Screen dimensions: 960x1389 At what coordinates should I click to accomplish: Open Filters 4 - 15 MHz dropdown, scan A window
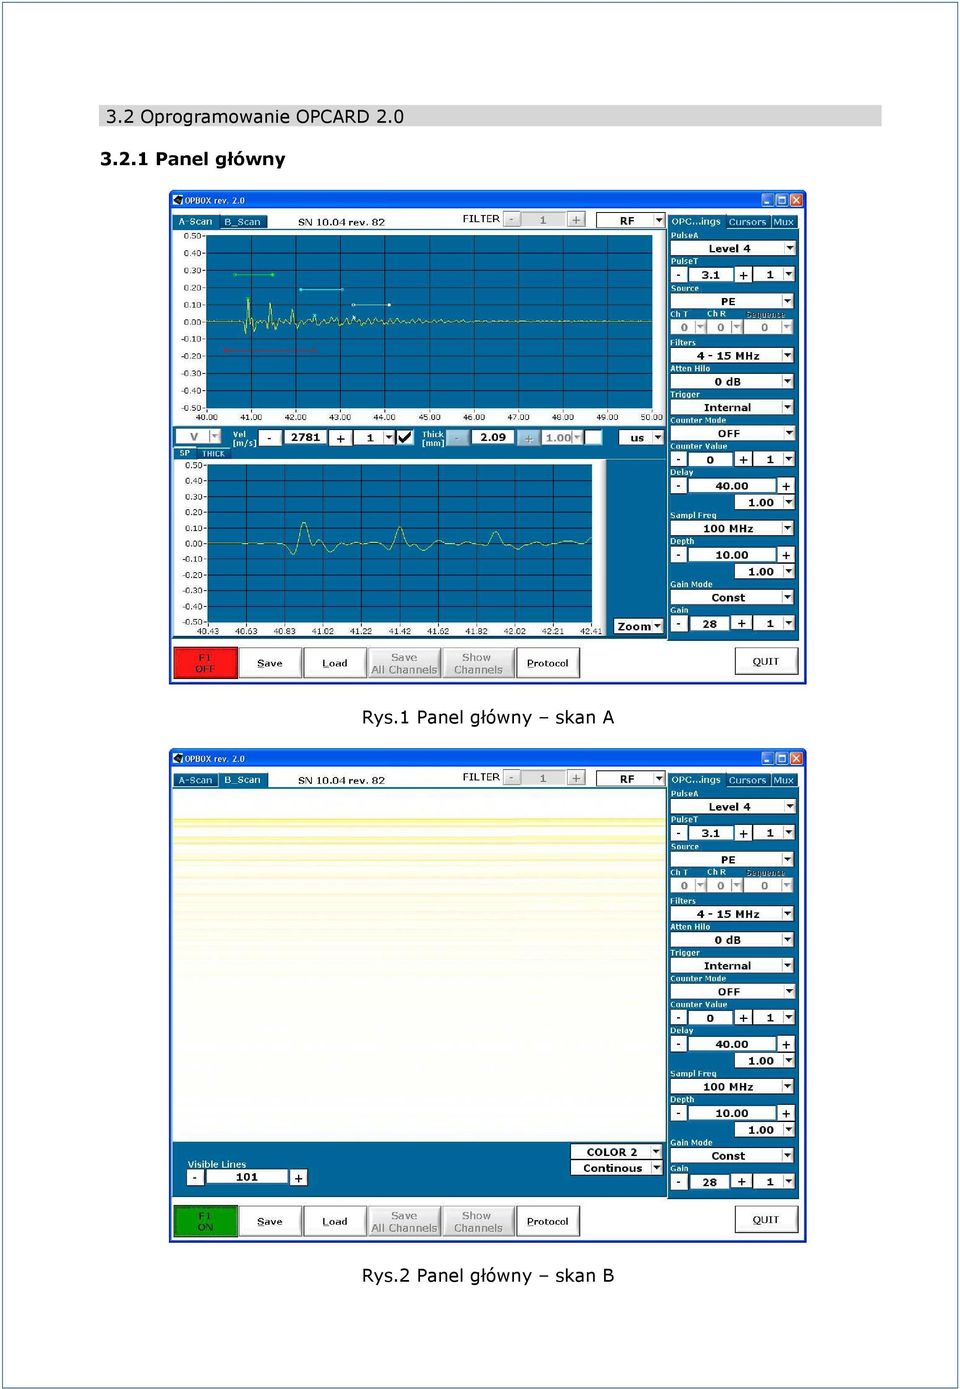tap(789, 355)
